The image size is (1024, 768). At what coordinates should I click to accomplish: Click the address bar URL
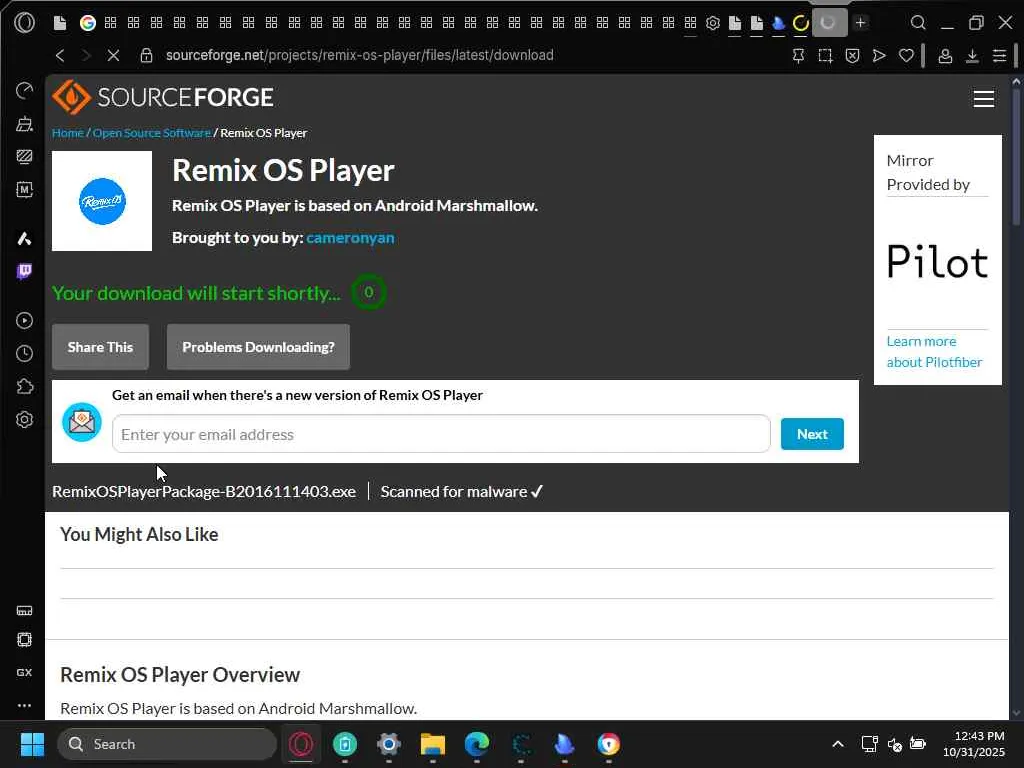tap(359, 56)
